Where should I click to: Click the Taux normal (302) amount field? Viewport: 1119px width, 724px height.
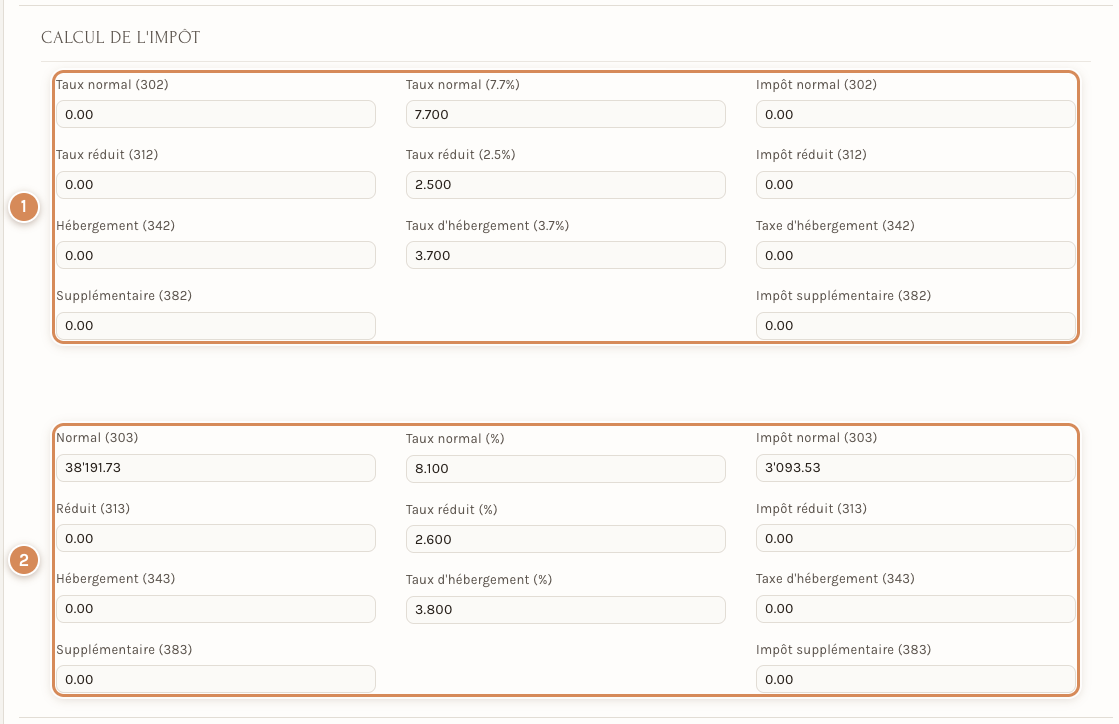pyautogui.click(x=216, y=114)
